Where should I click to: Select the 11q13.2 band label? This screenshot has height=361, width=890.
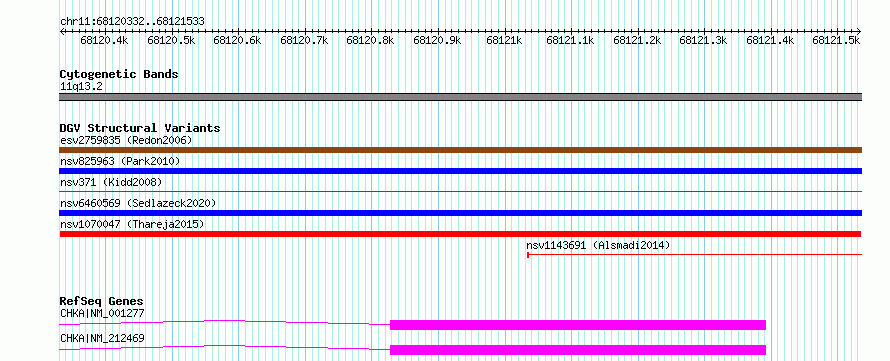81,87
